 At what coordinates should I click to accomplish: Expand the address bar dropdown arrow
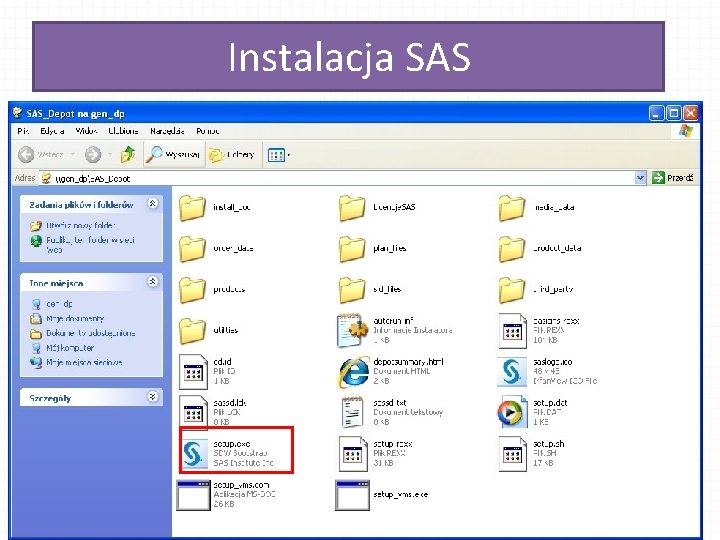click(x=640, y=178)
